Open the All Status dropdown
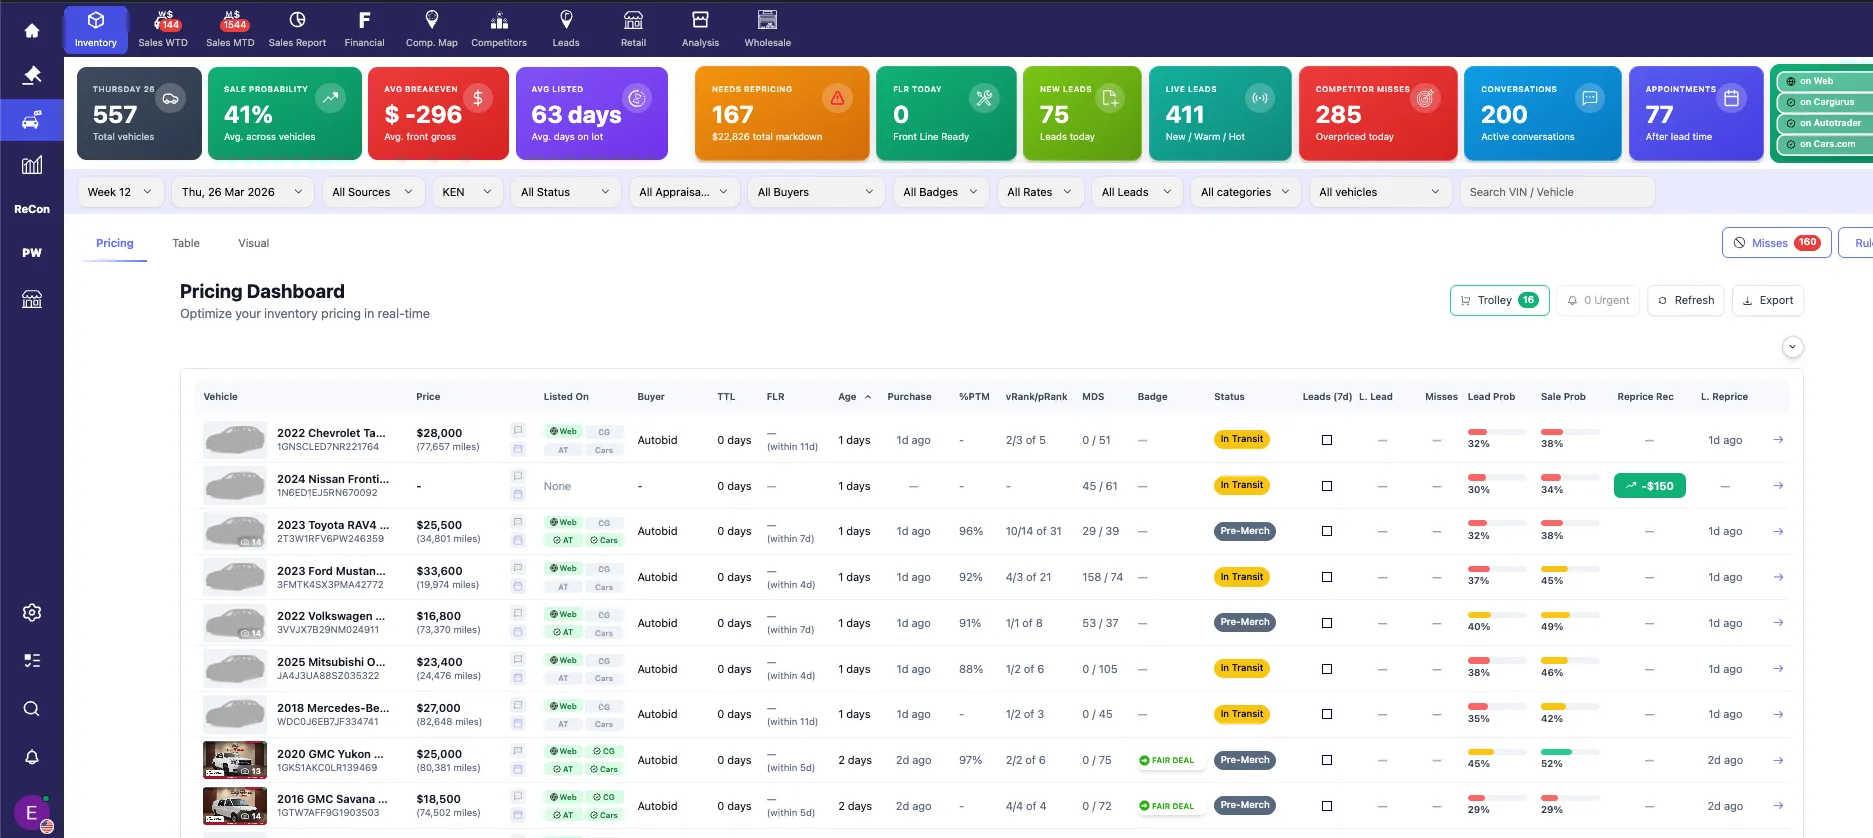This screenshot has width=1873, height=838. [x=565, y=192]
